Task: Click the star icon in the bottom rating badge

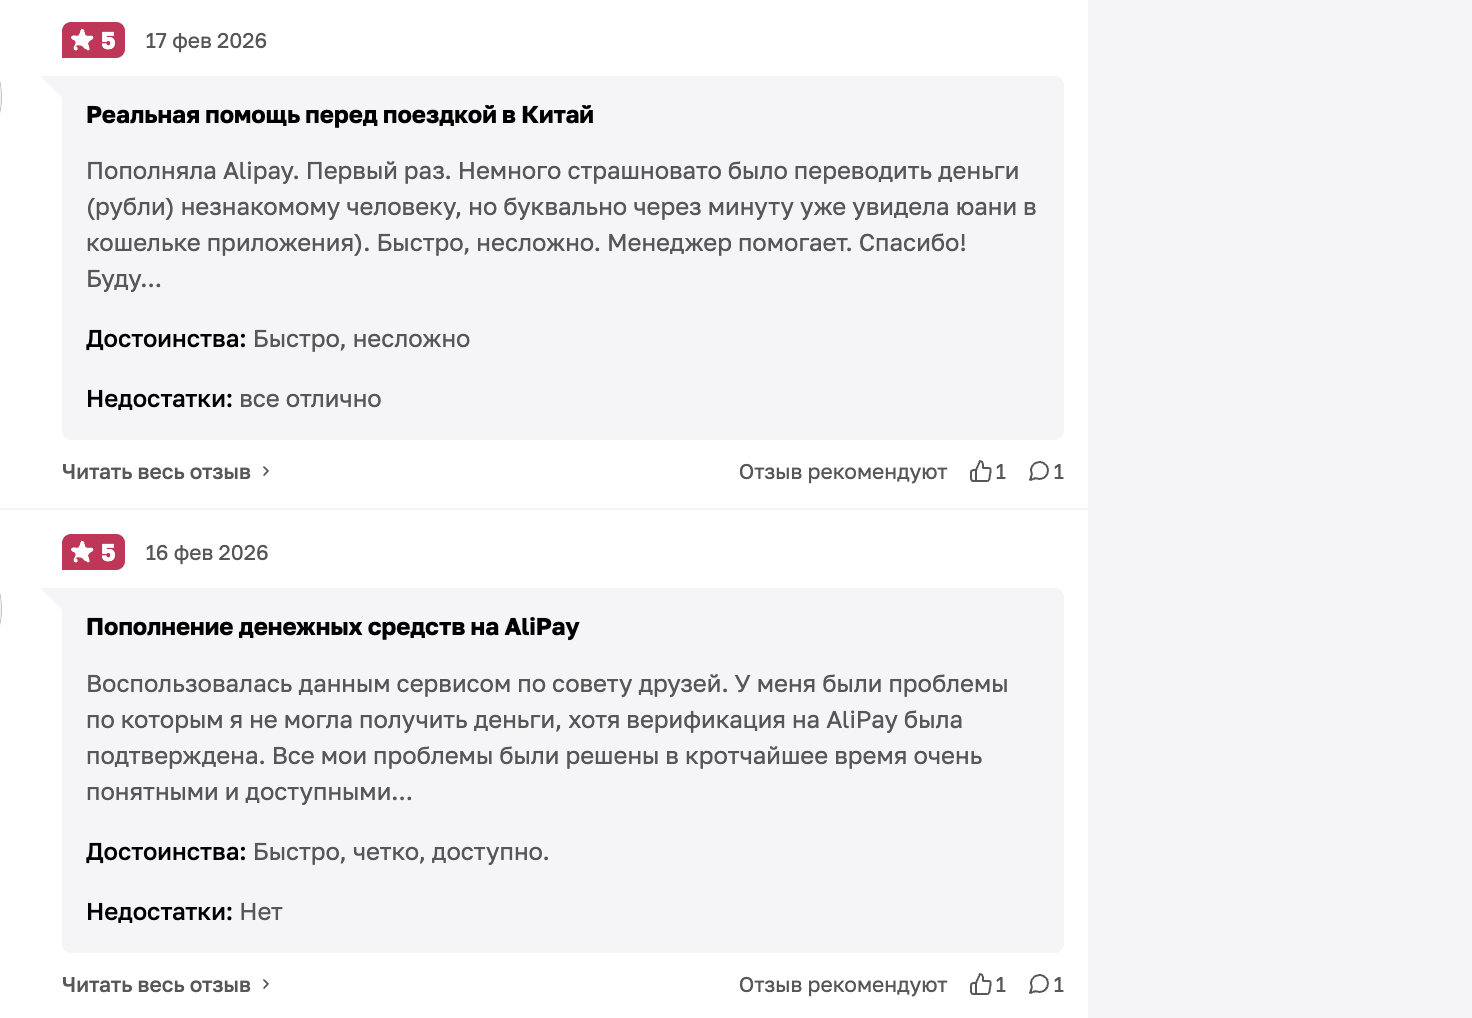Action: click(x=81, y=552)
